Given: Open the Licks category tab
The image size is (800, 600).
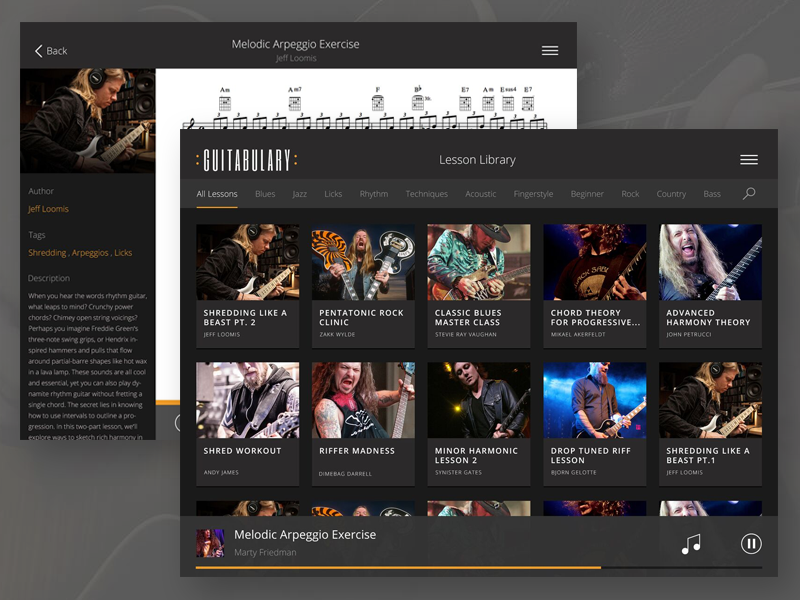Looking at the screenshot, I should pyautogui.click(x=333, y=194).
